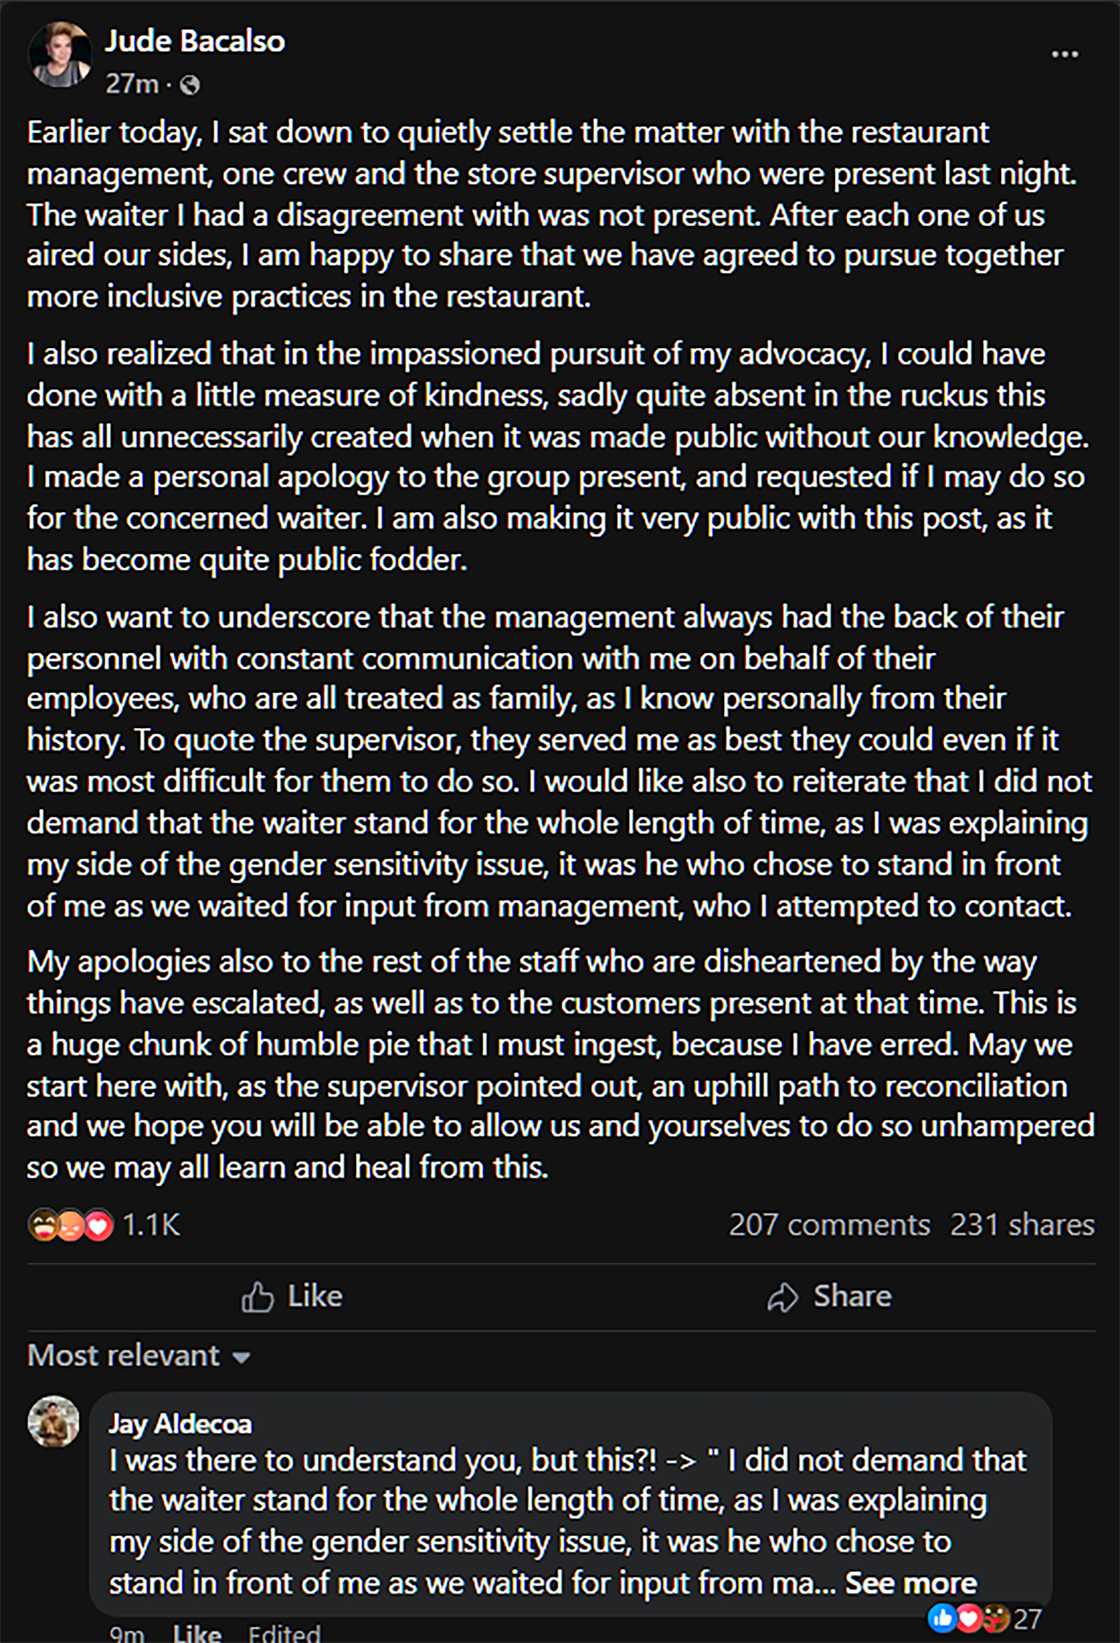Click the Most relevant dropdown arrow

tap(241, 1358)
